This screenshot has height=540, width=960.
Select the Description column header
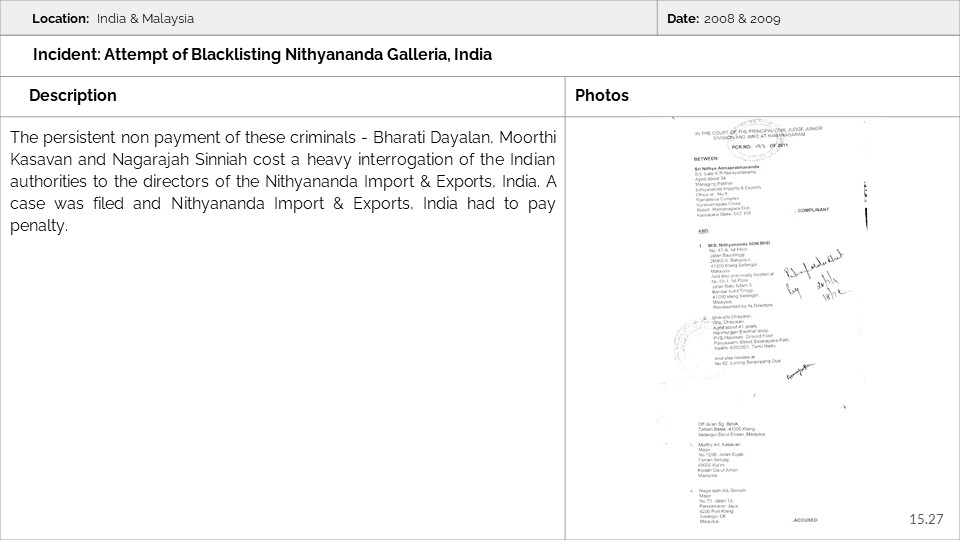pyautogui.click(x=73, y=96)
